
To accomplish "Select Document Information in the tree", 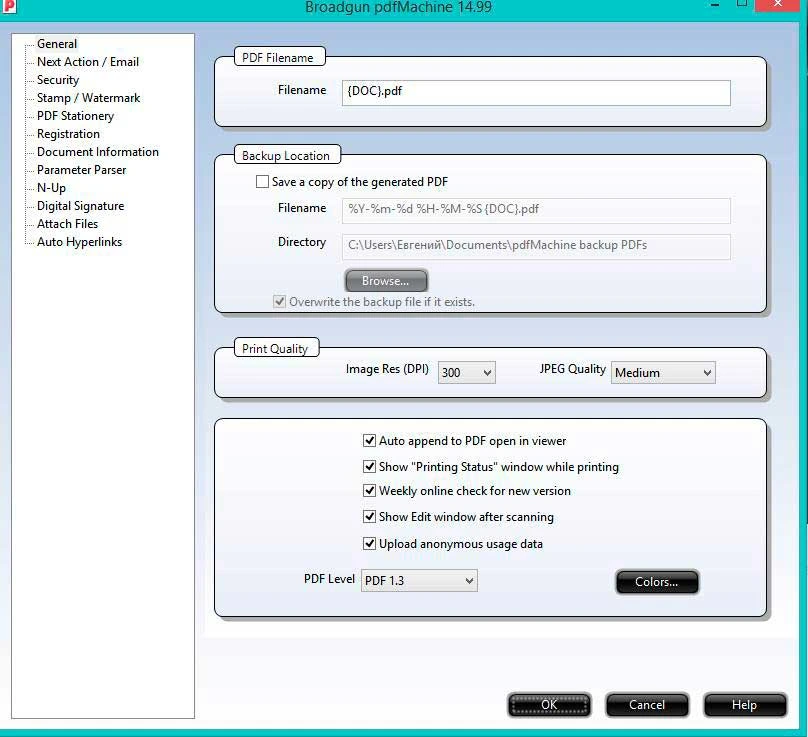I will coord(97,152).
